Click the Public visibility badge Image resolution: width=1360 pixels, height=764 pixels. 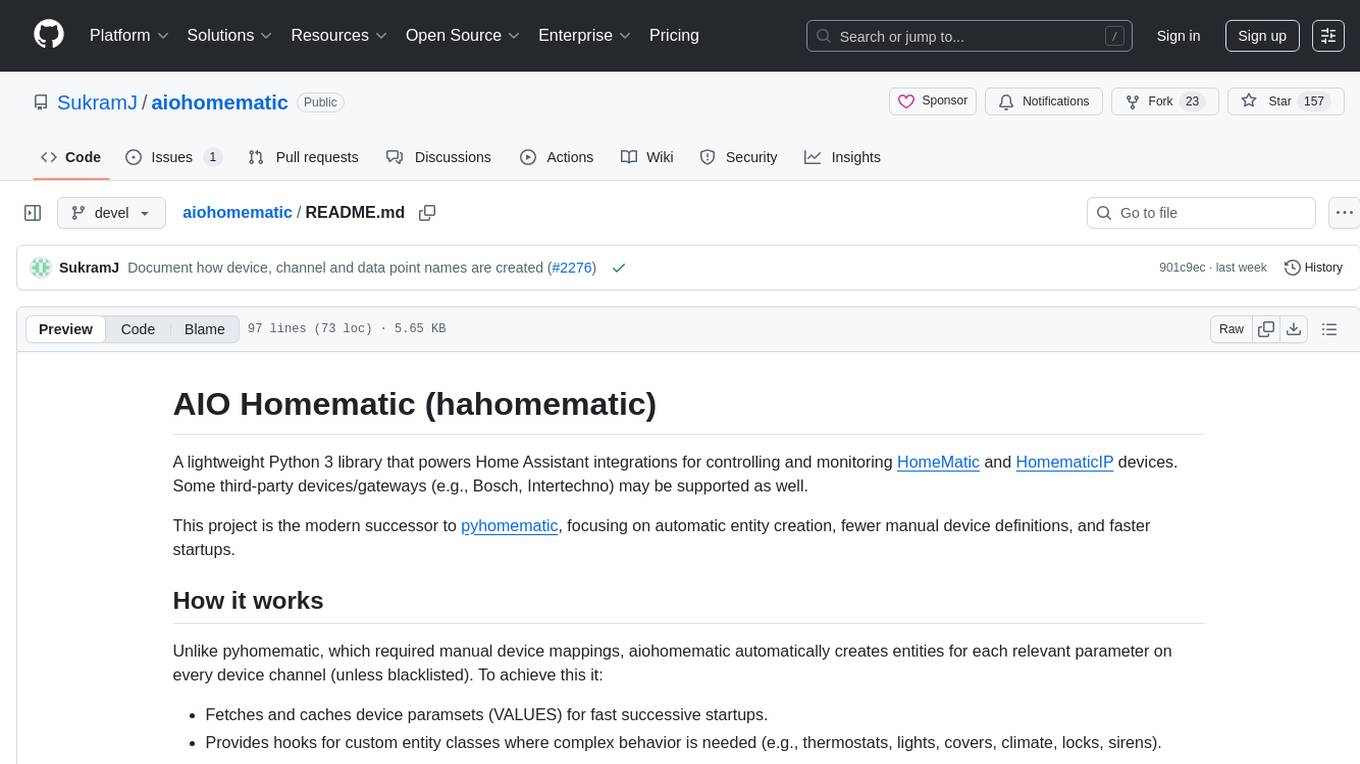pyautogui.click(x=320, y=102)
